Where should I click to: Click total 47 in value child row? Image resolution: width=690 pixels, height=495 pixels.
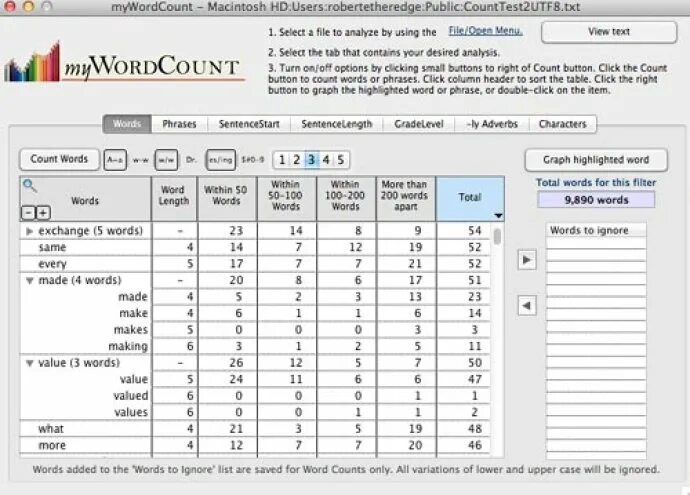coord(474,380)
